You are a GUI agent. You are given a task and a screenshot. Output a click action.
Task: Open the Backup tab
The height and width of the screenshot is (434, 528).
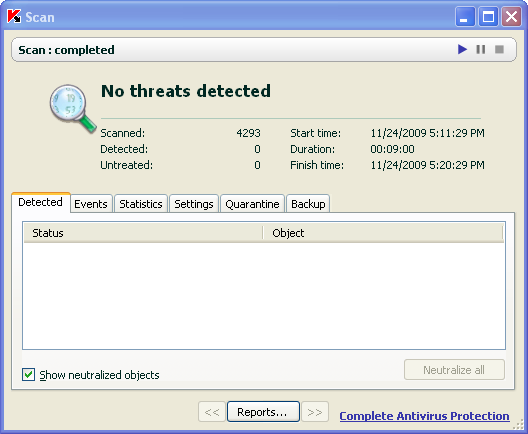308,204
